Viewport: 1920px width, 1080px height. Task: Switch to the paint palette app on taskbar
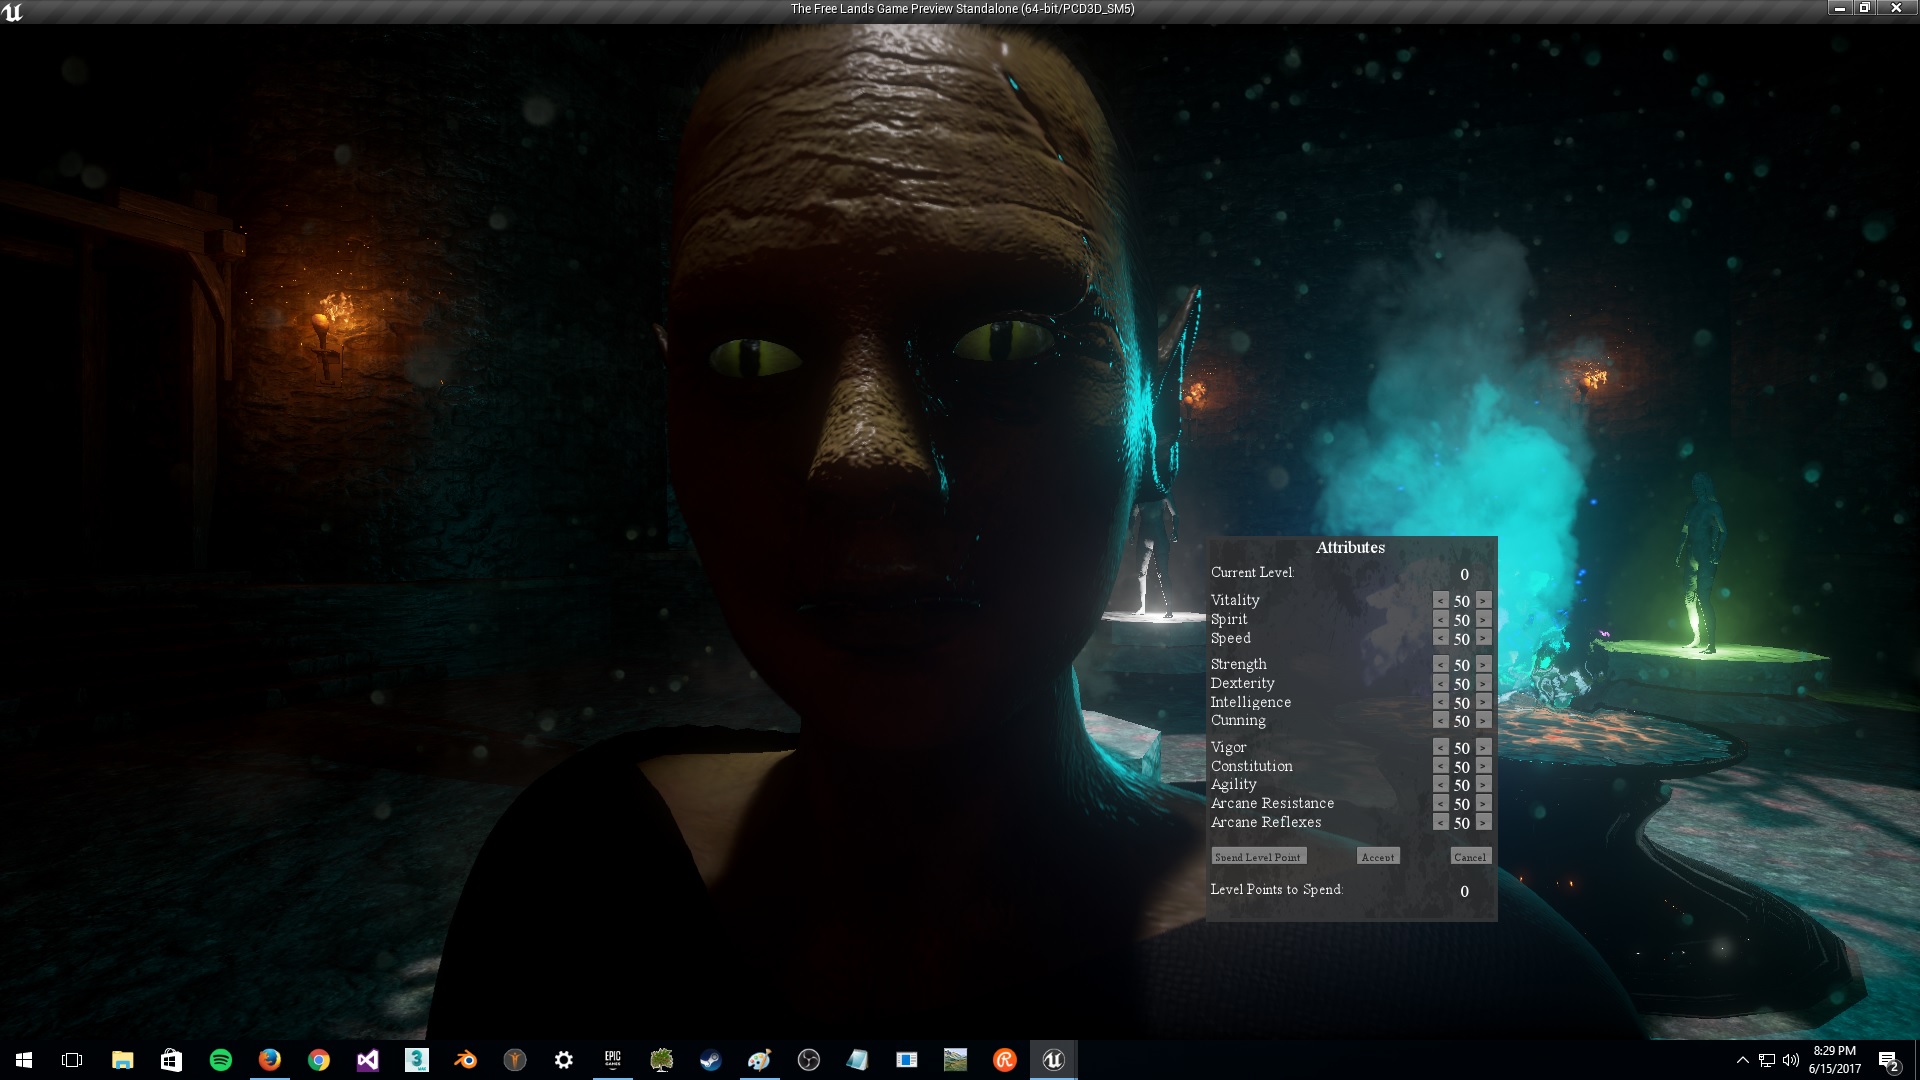coord(759,1060)
